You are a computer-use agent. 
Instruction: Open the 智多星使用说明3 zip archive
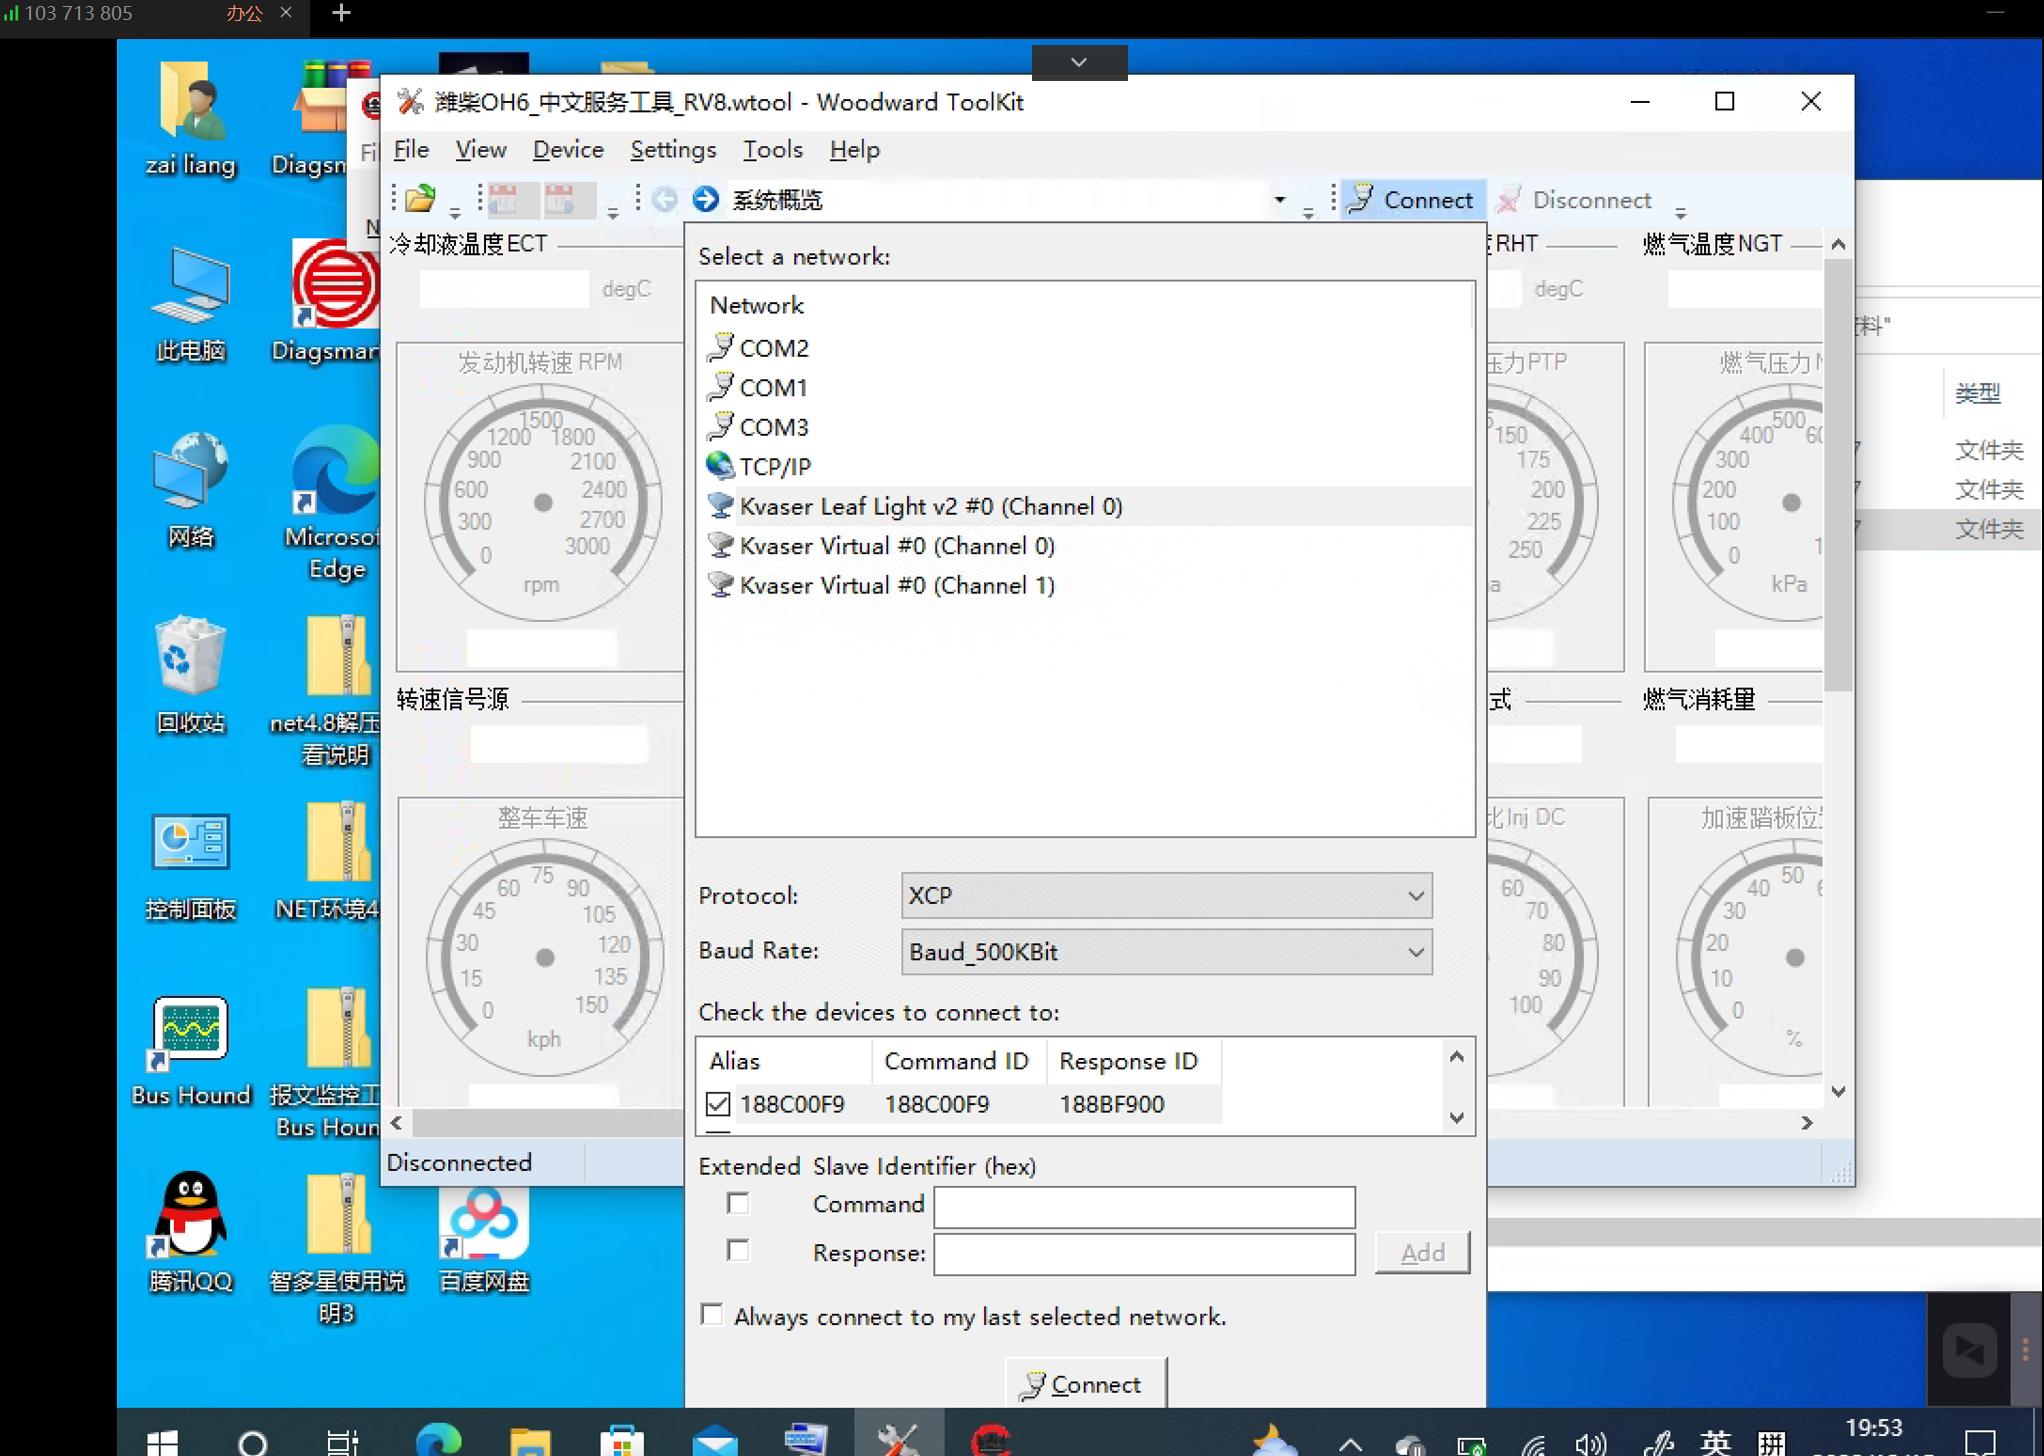click(337, 1250)
